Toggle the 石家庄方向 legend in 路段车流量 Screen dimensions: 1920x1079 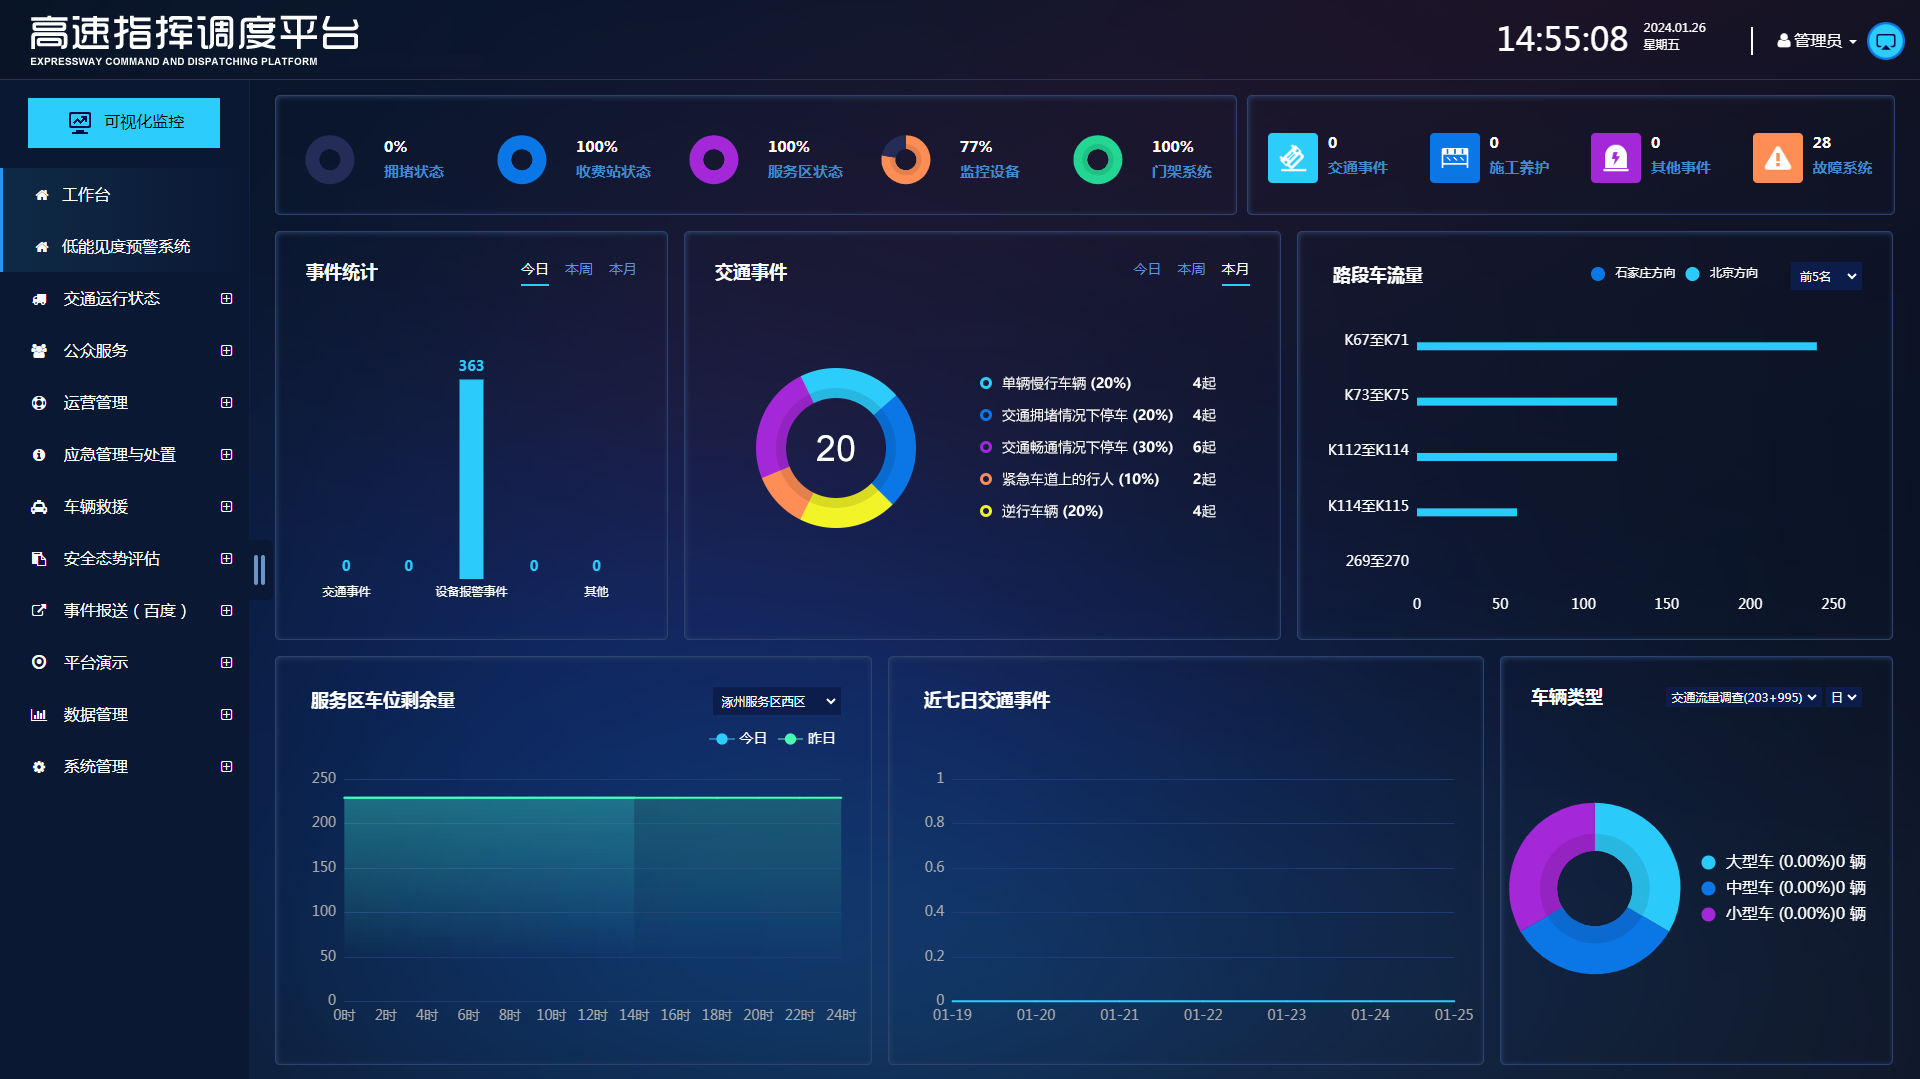(x=1633, y=274)
